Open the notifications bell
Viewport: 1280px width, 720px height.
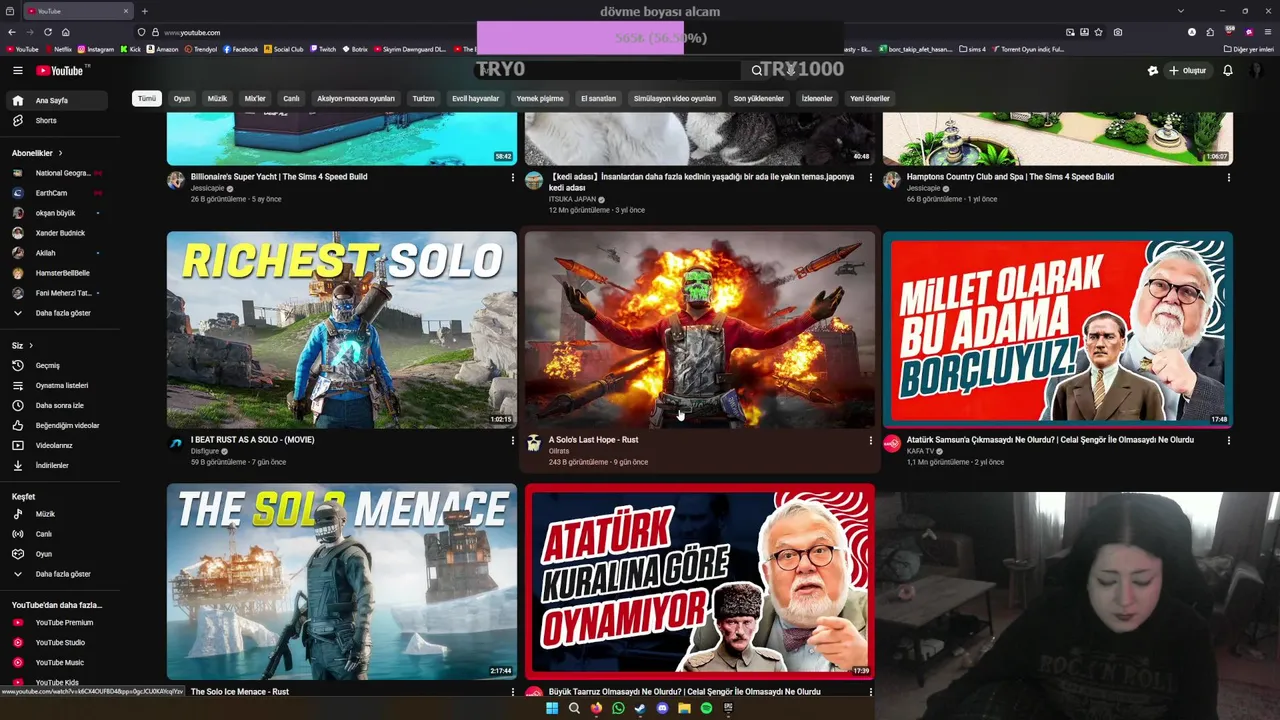pyautogui.click(x=1228, y=71)
